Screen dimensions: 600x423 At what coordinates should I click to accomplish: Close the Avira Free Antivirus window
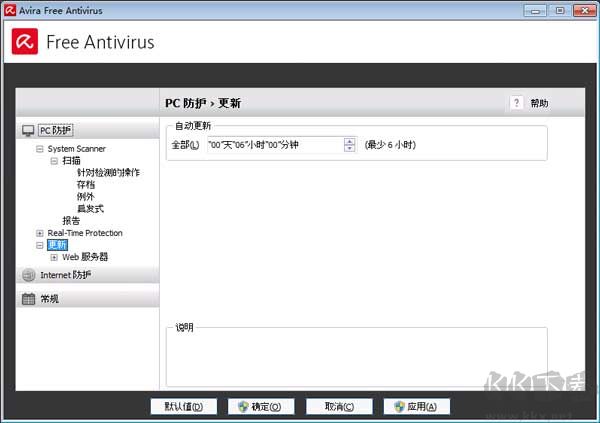[585, 11]
